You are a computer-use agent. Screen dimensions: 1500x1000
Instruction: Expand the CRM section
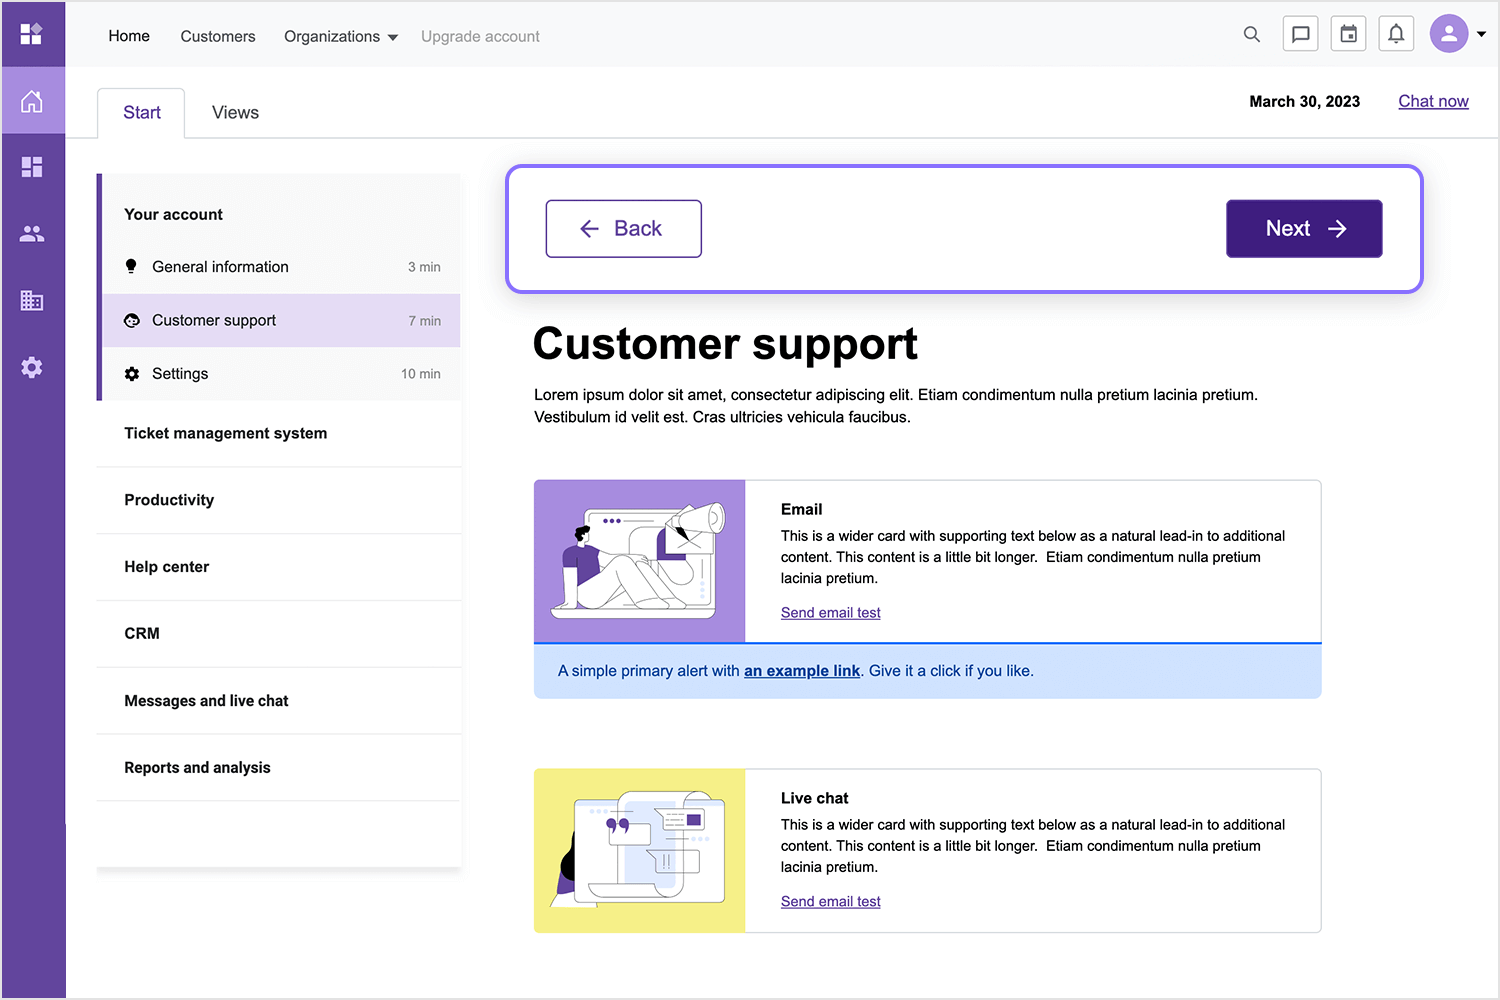[x=279, y=634]
